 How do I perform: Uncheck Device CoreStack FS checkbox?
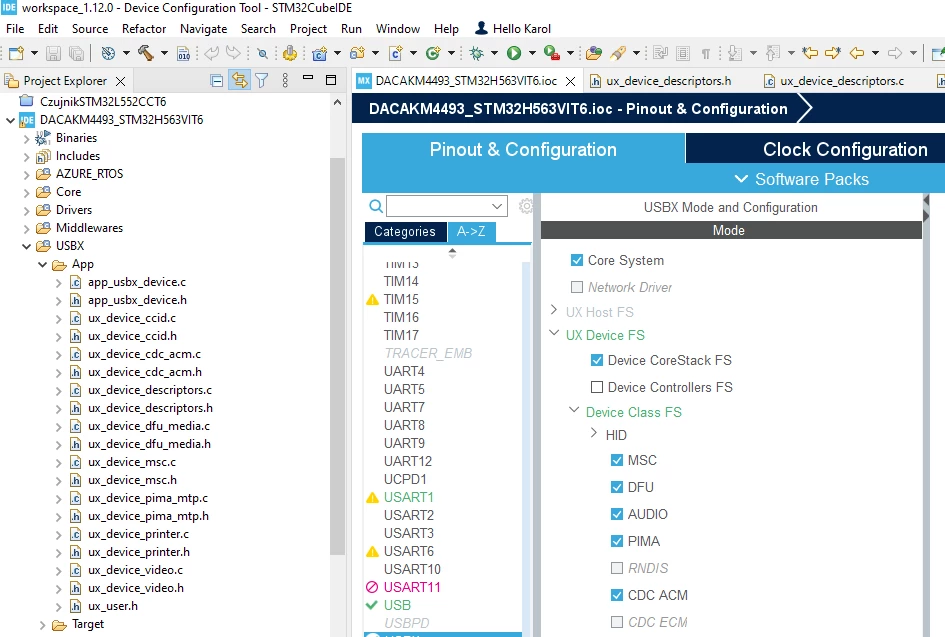click(x=597, y=360)
